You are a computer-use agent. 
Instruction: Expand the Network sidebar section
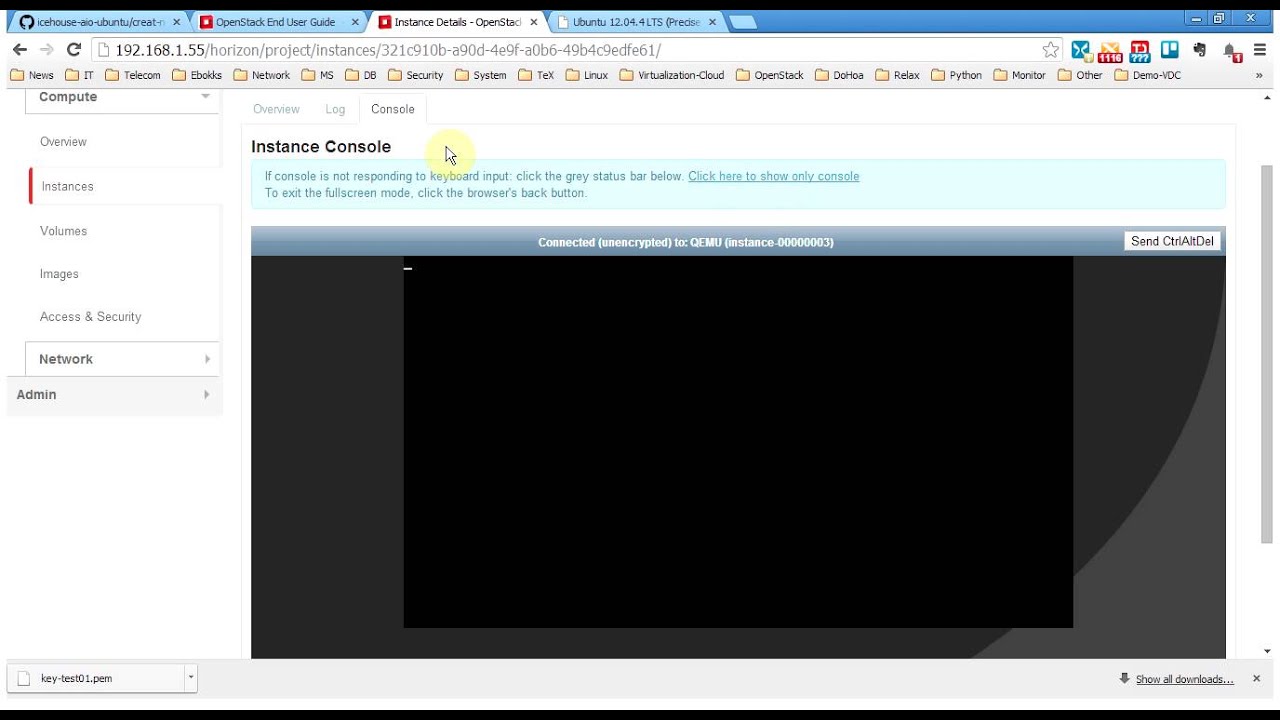click(x=207, y=359)
